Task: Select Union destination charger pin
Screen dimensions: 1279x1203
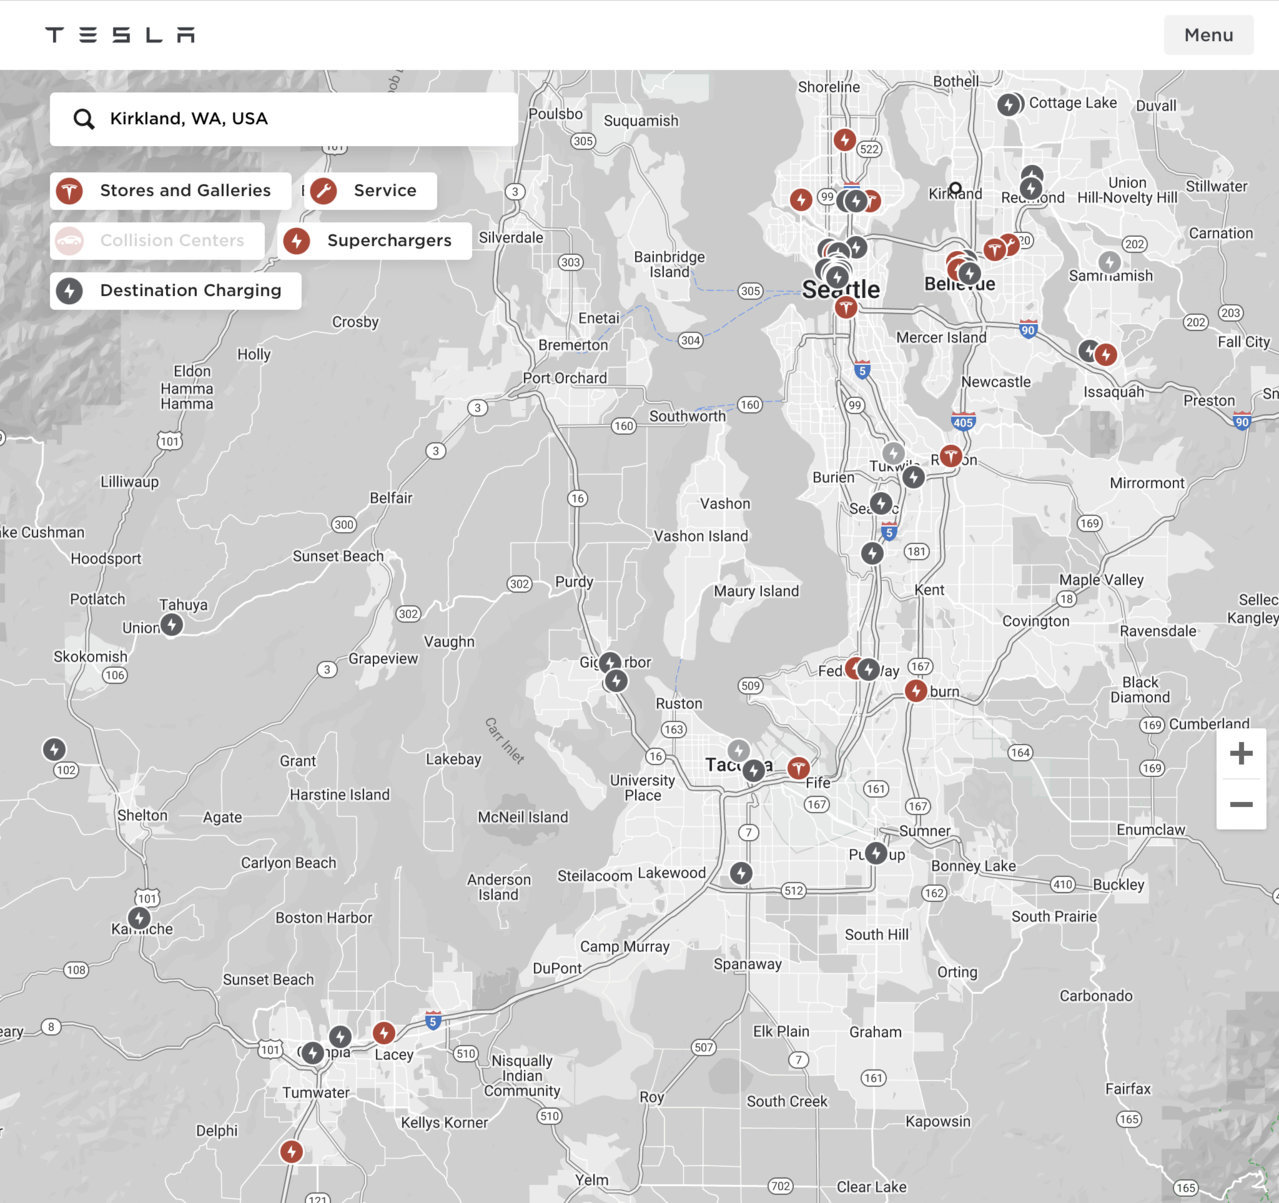Action: (x=172, y=625)
